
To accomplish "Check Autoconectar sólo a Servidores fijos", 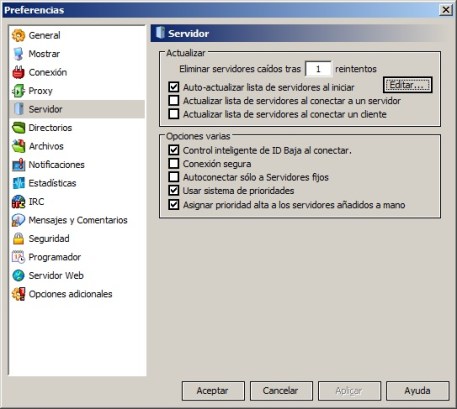I will point(174,177).
